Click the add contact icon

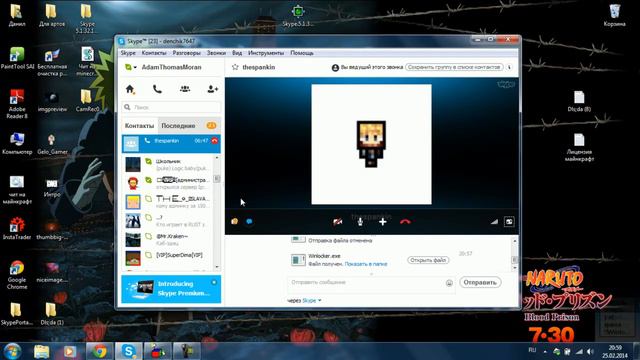[x=212, y=89]
